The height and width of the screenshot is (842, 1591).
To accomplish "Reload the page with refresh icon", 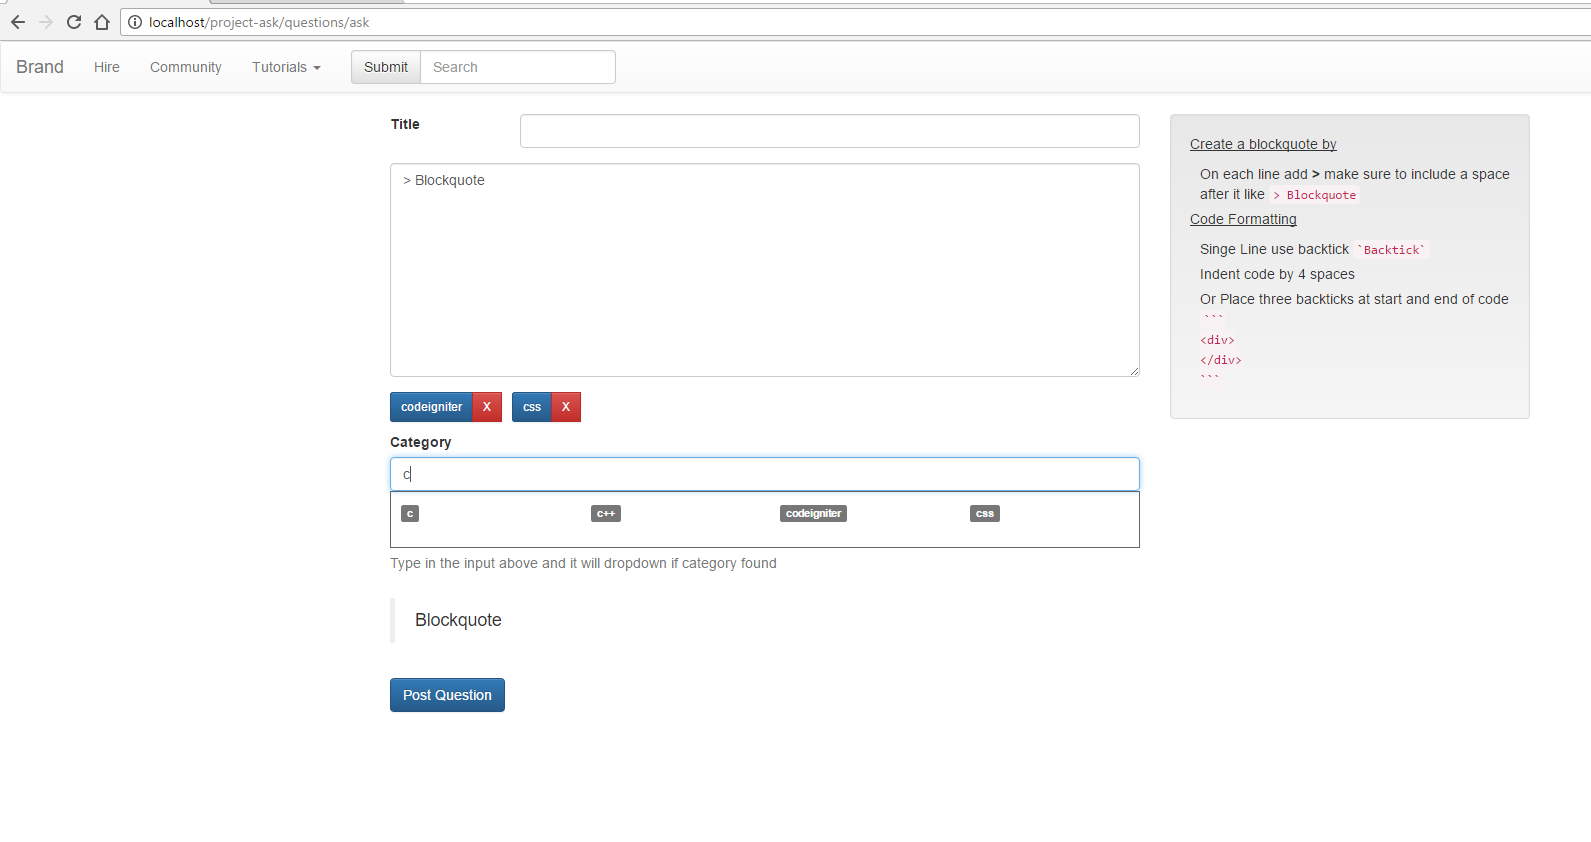I will coord(74,22).
